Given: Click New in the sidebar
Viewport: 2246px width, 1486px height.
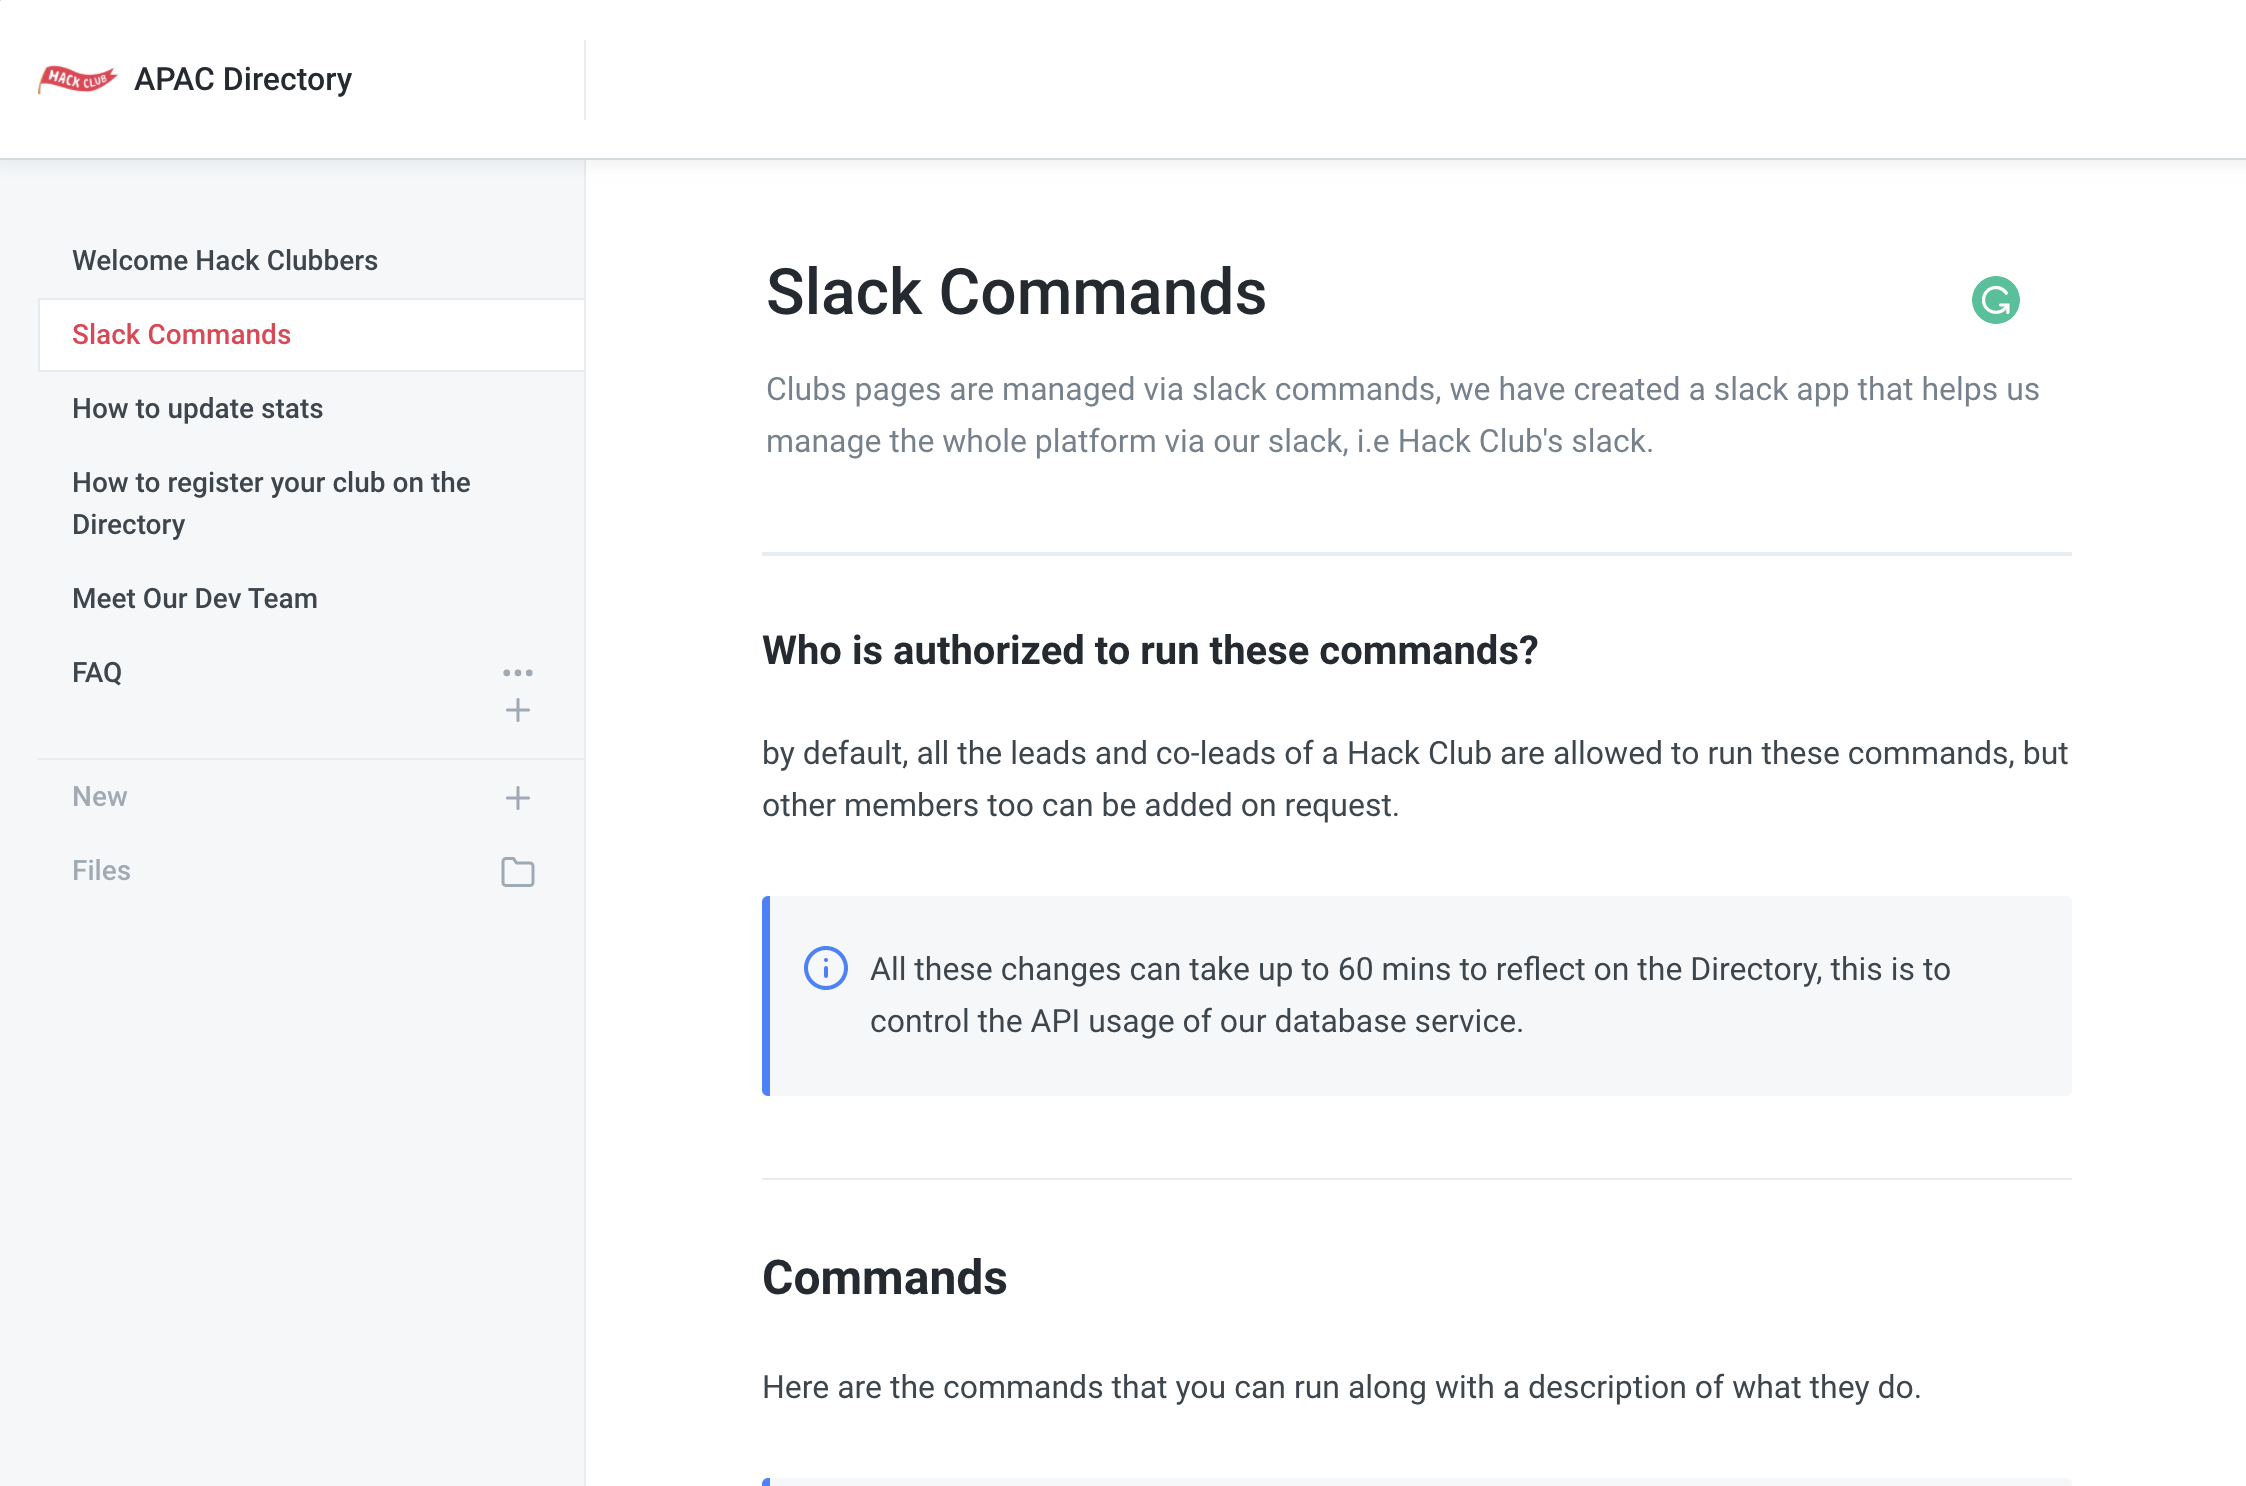Looking at the screenshot, I should (x=100, y=796).
